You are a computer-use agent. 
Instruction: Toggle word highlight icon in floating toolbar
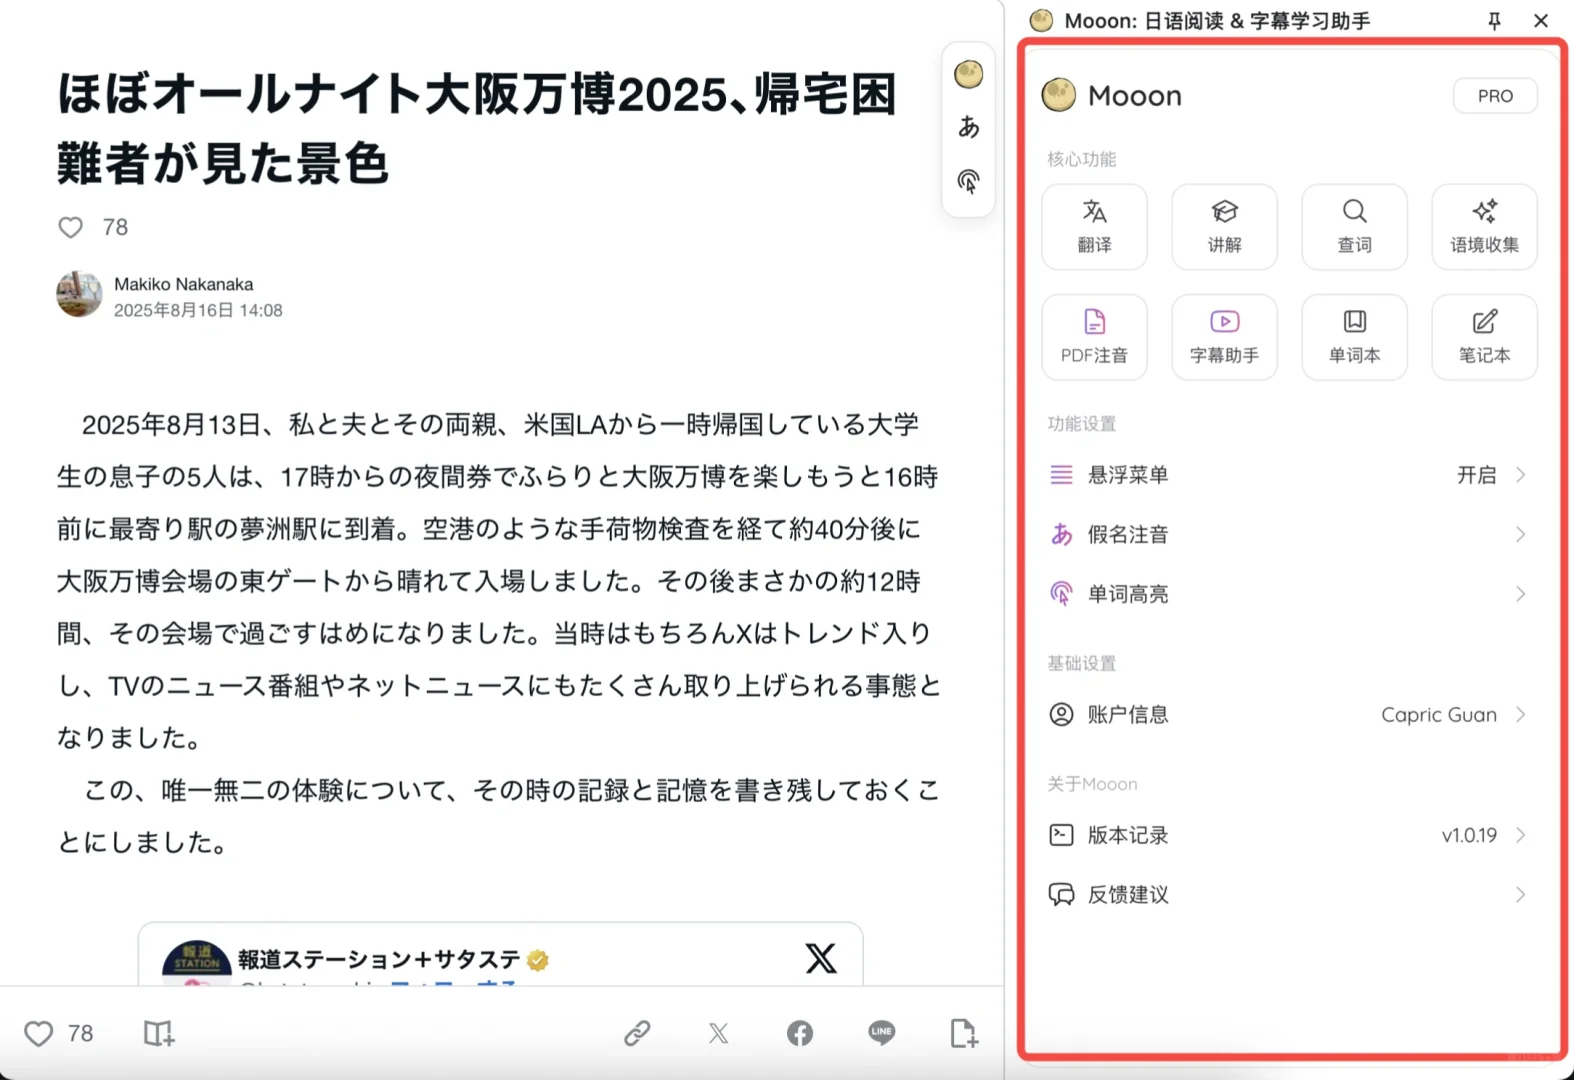pyautogui.click(x=968, y=181)
